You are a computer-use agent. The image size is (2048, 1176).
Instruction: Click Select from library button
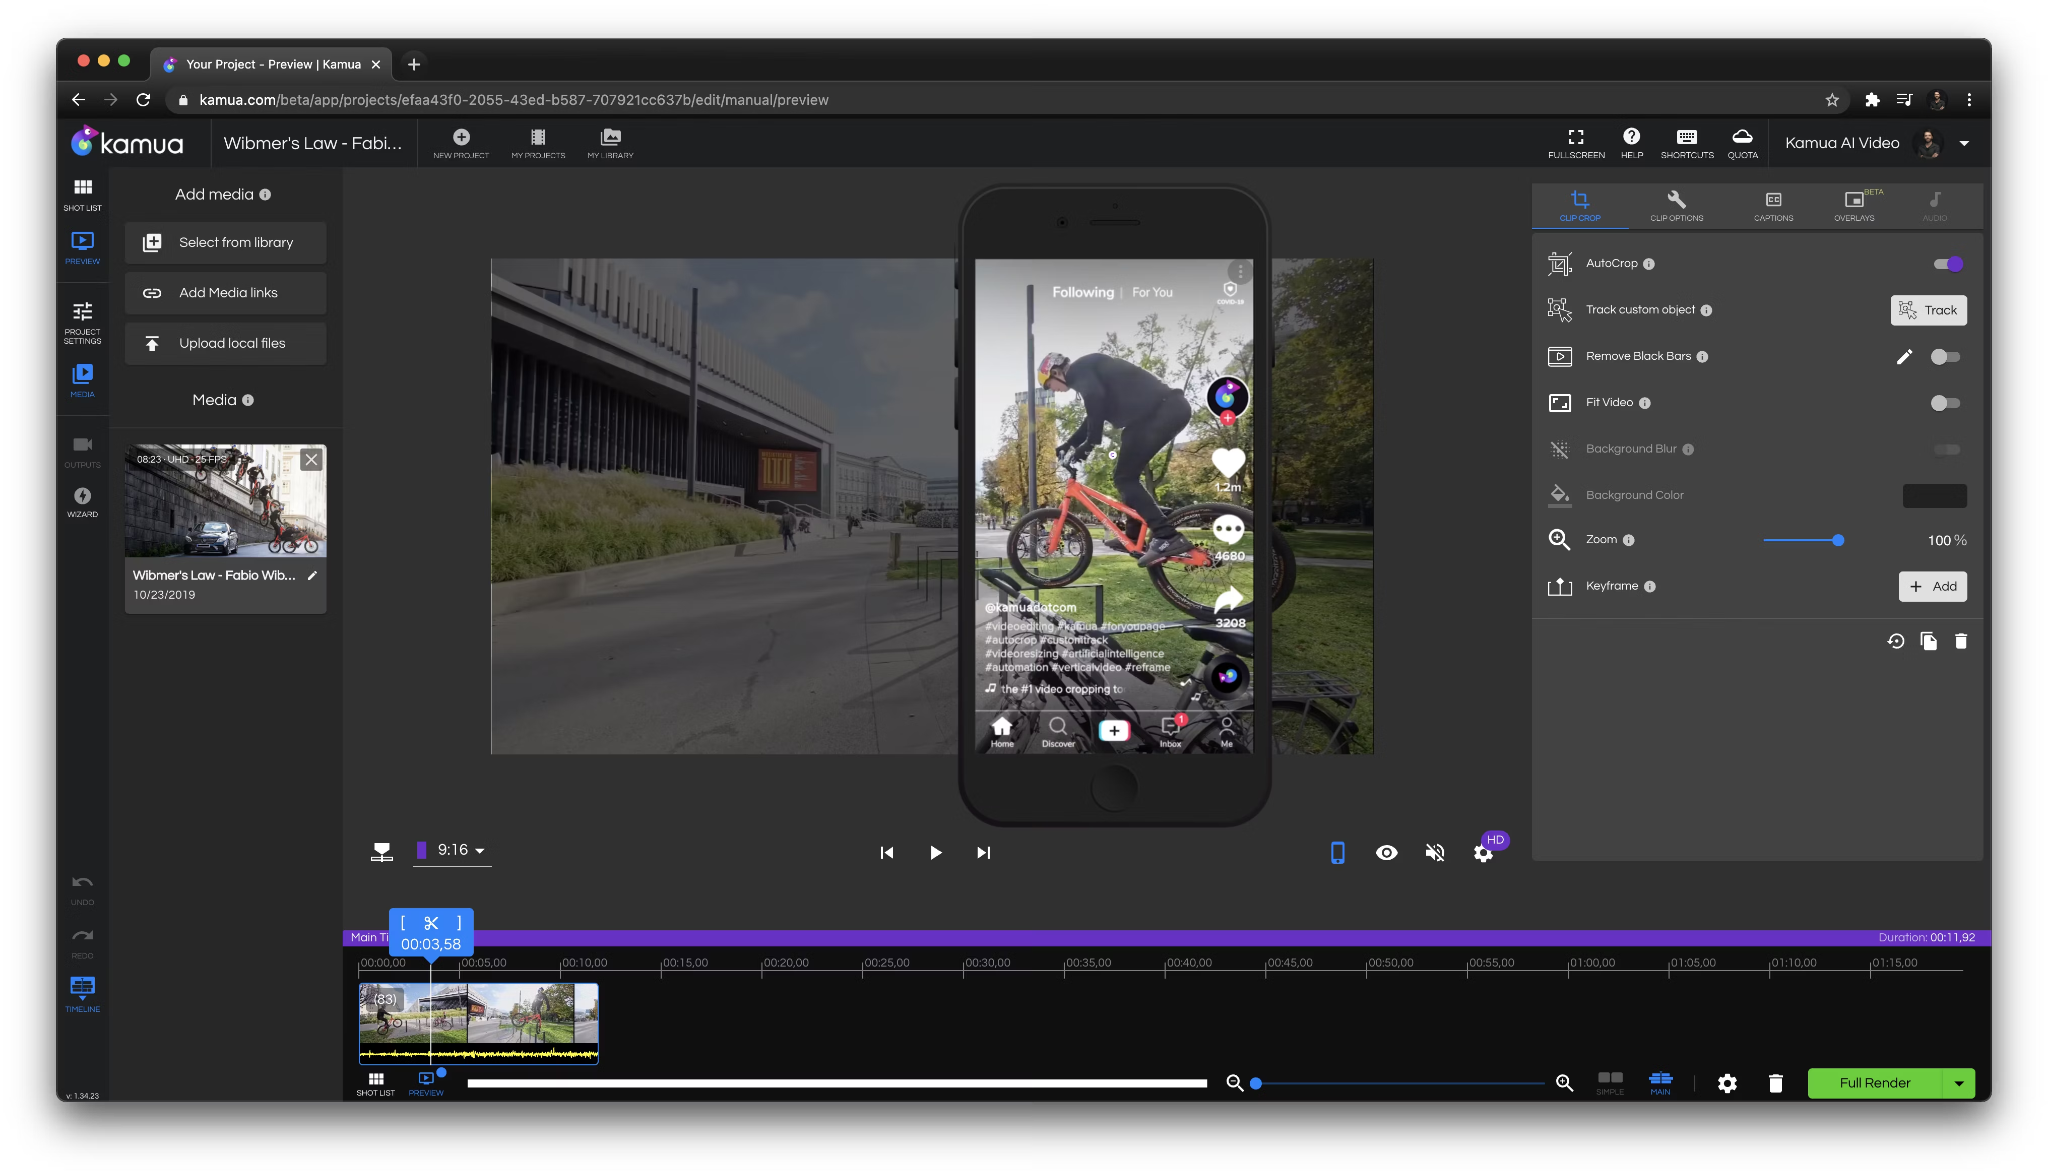(225, 243)
